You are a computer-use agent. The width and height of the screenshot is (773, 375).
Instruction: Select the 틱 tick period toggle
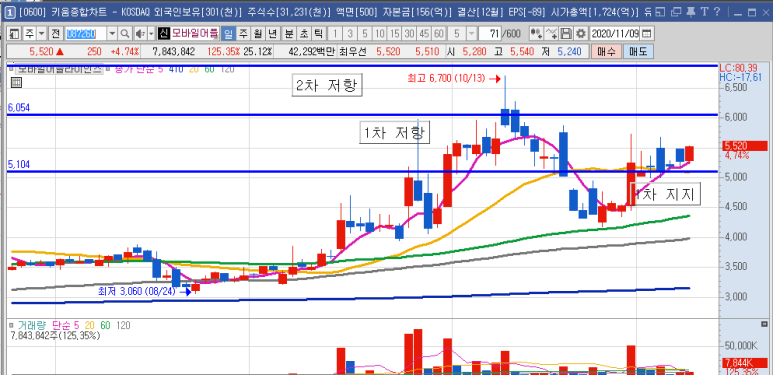(x=319, y=34)
